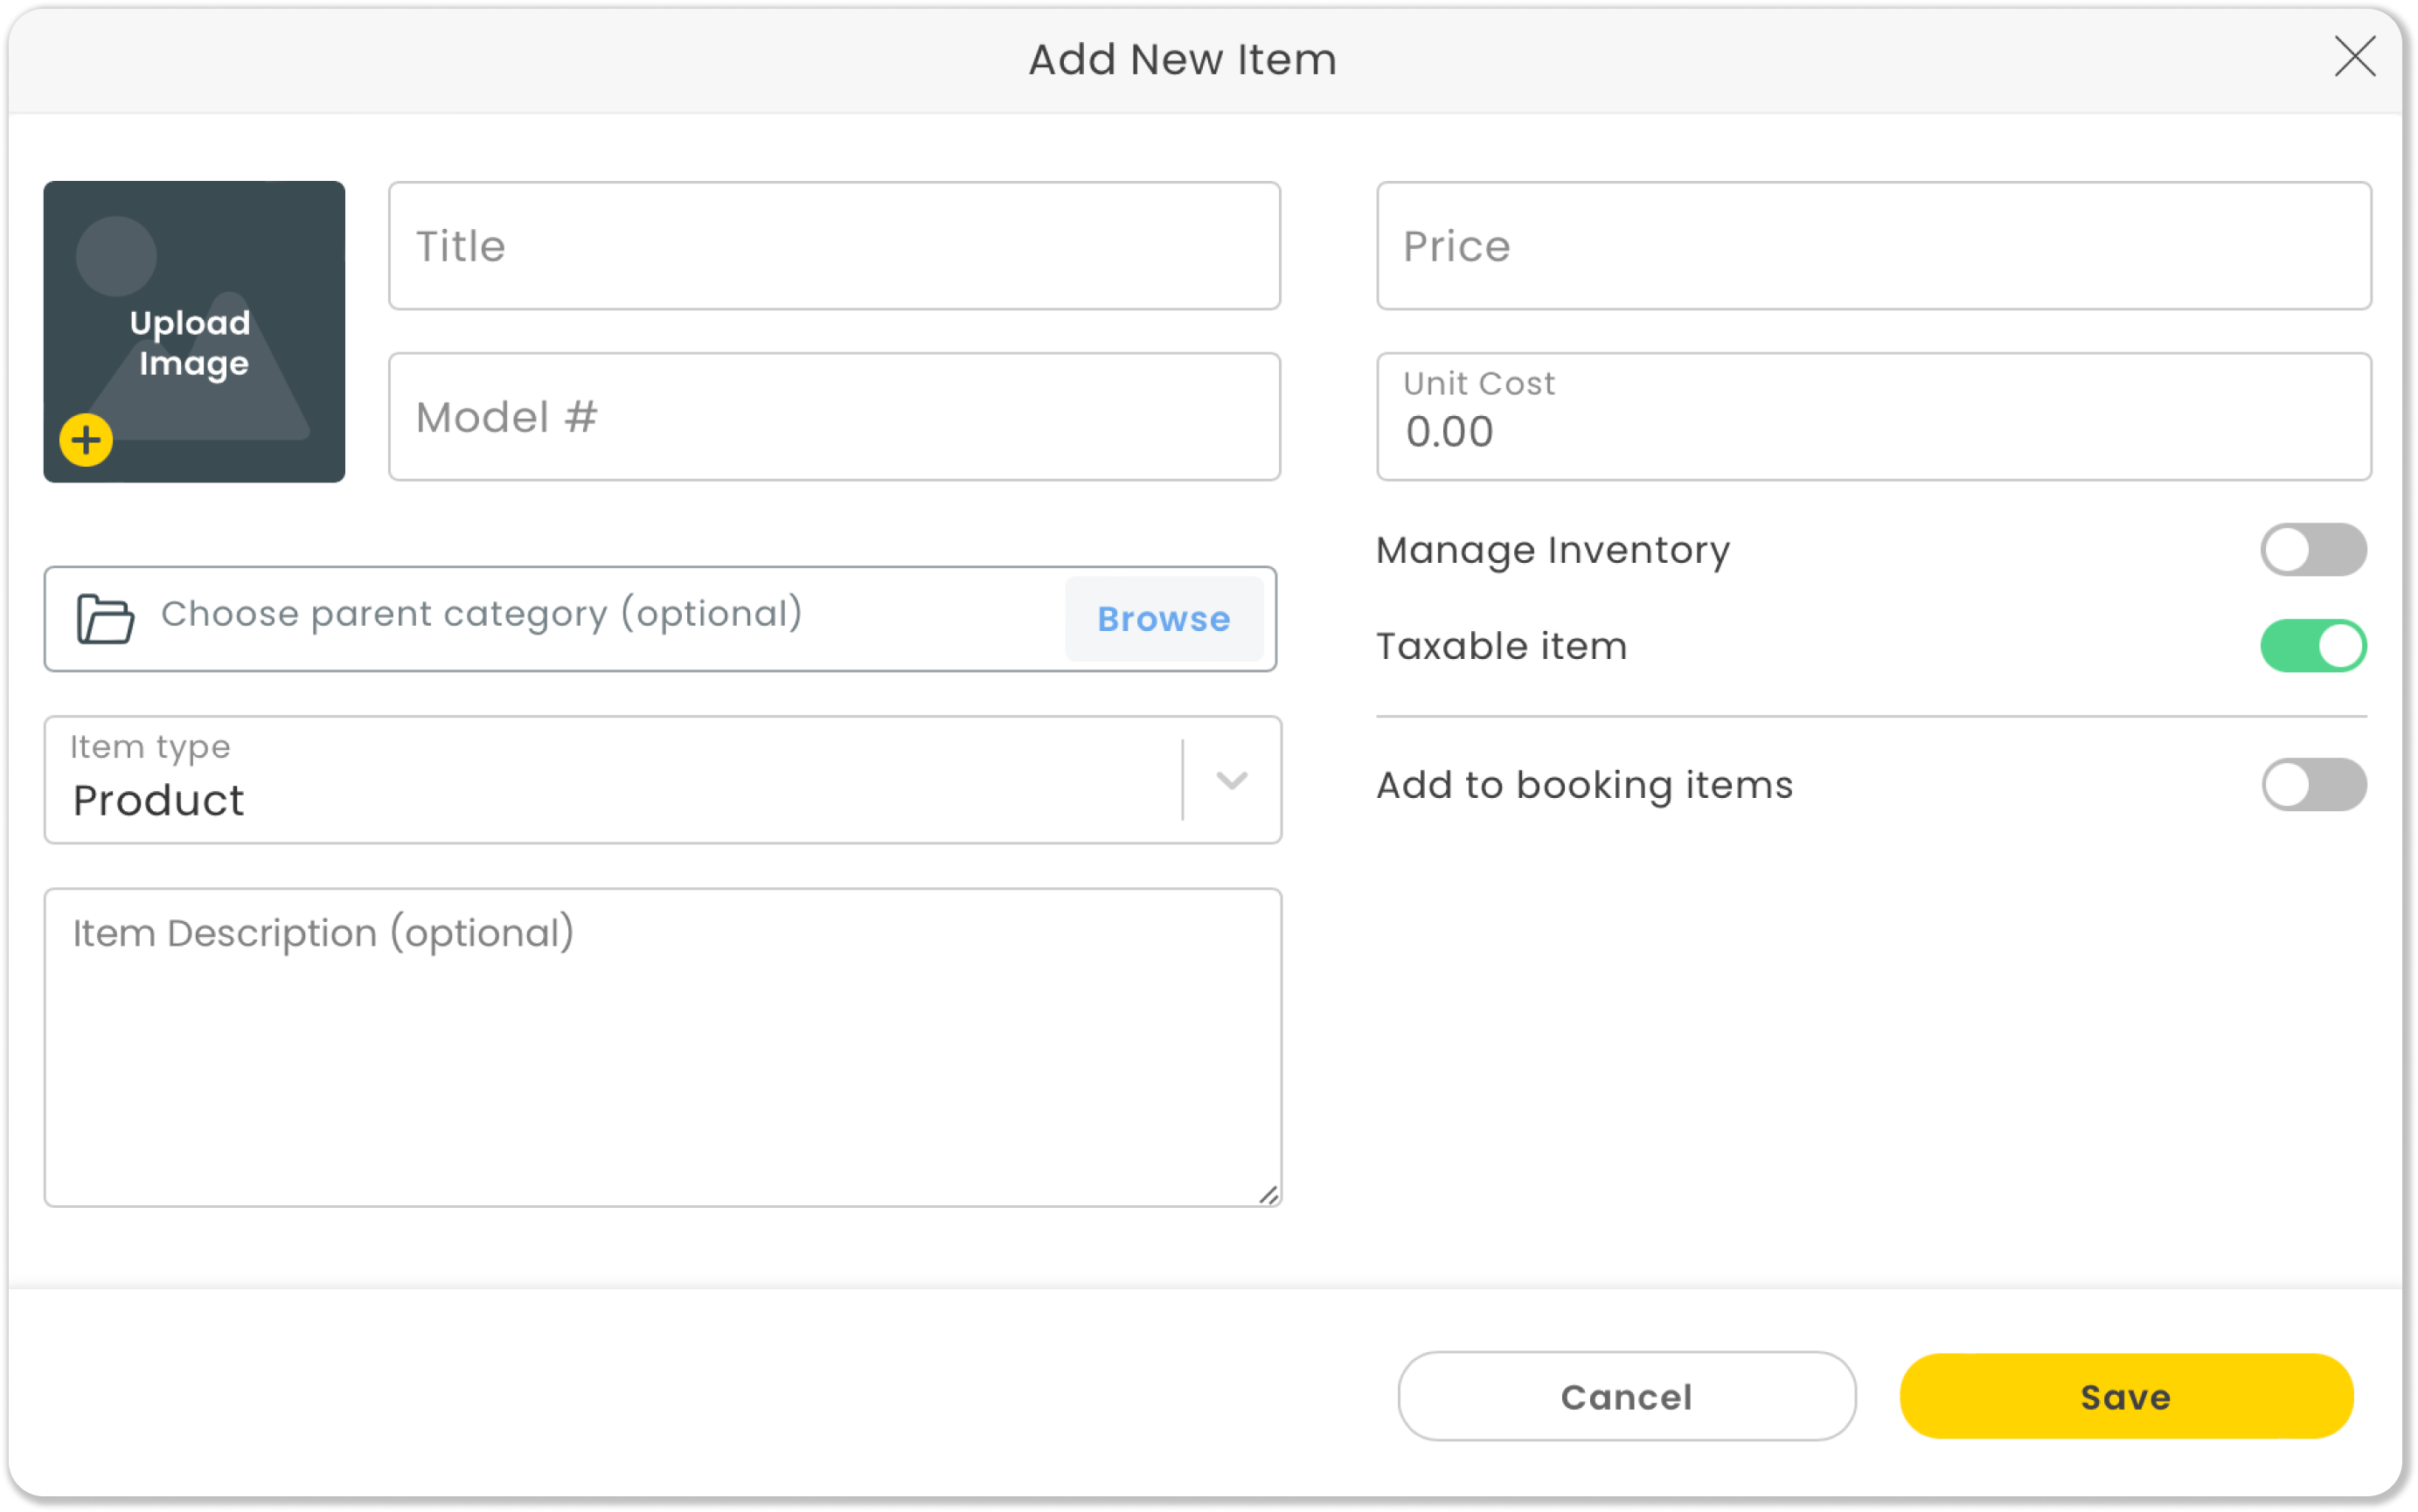Click the yellow plus upload icon
The image size is (2418, 1512).
click(x=86, y=440)
